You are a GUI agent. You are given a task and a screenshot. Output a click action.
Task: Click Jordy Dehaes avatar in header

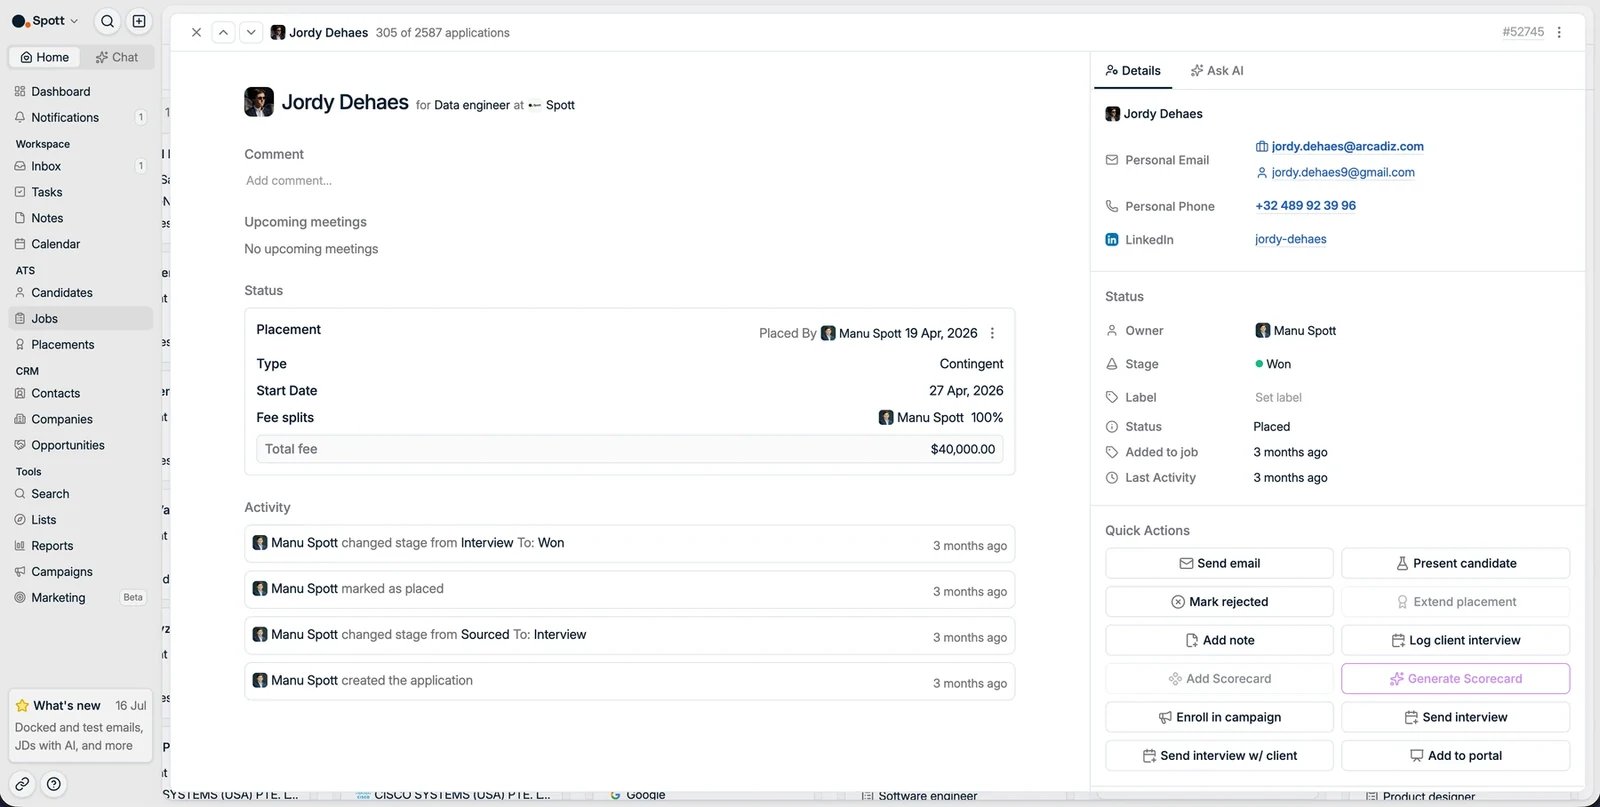[259, 102]
